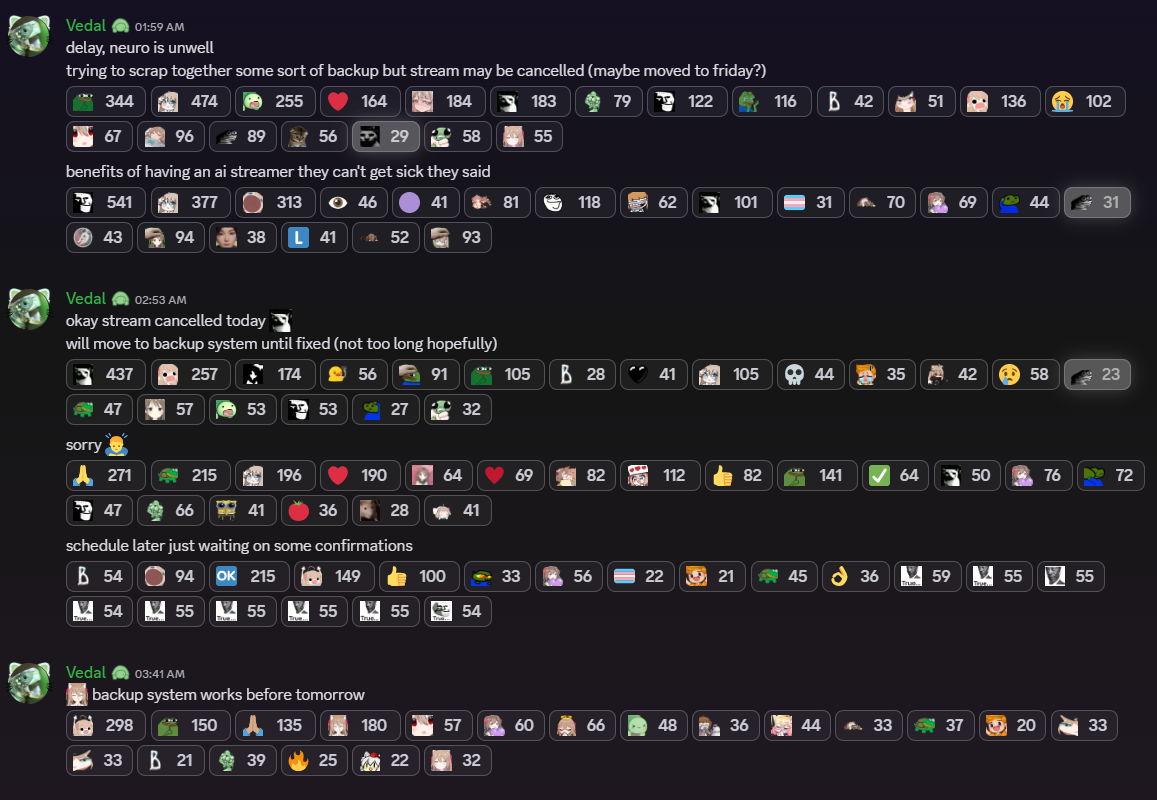Select the praying hands reaction with 271
Image resolution: width=1157 pixels, height=800 pixels.
point(106,476)
